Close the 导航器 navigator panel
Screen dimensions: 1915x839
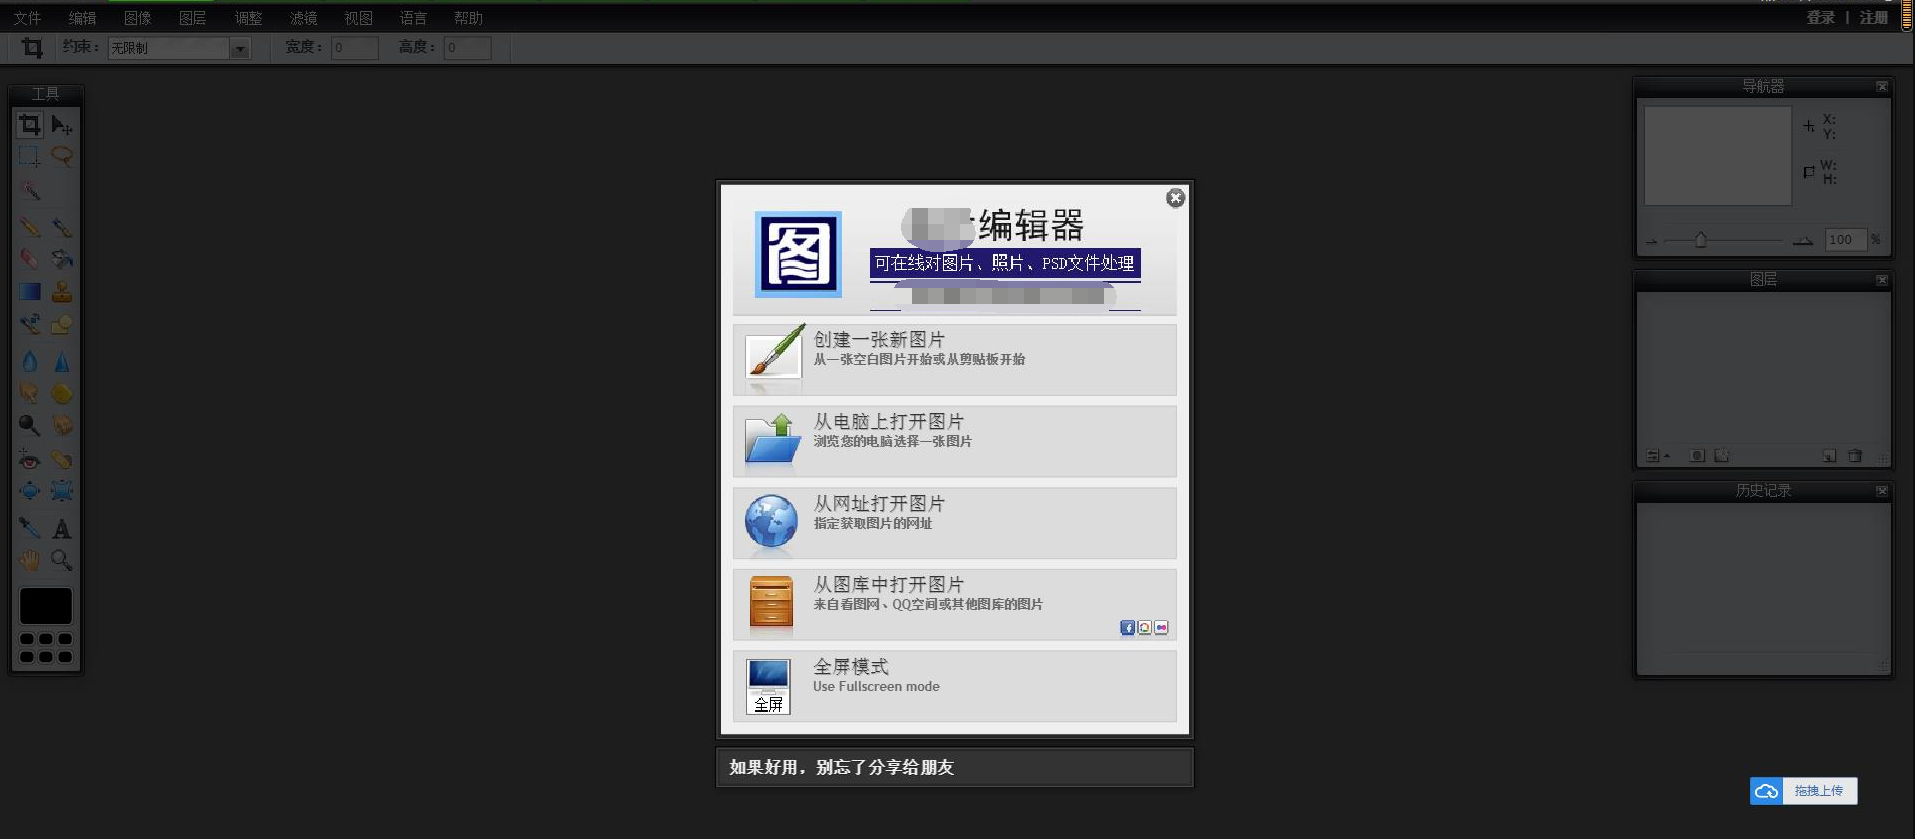1882,87
